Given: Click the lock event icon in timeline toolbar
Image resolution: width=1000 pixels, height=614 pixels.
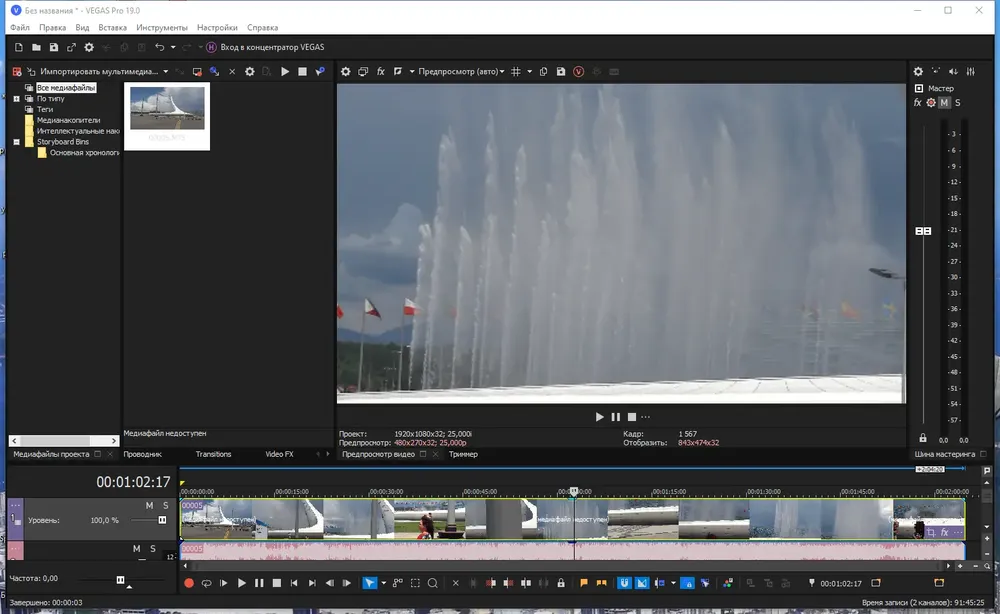Looking at the screenshot, I should tap(561, 583).
